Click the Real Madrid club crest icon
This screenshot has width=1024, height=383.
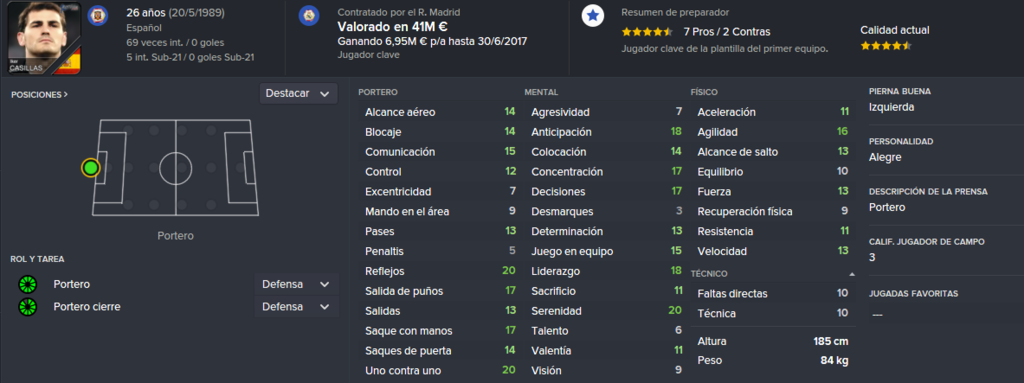309,16
